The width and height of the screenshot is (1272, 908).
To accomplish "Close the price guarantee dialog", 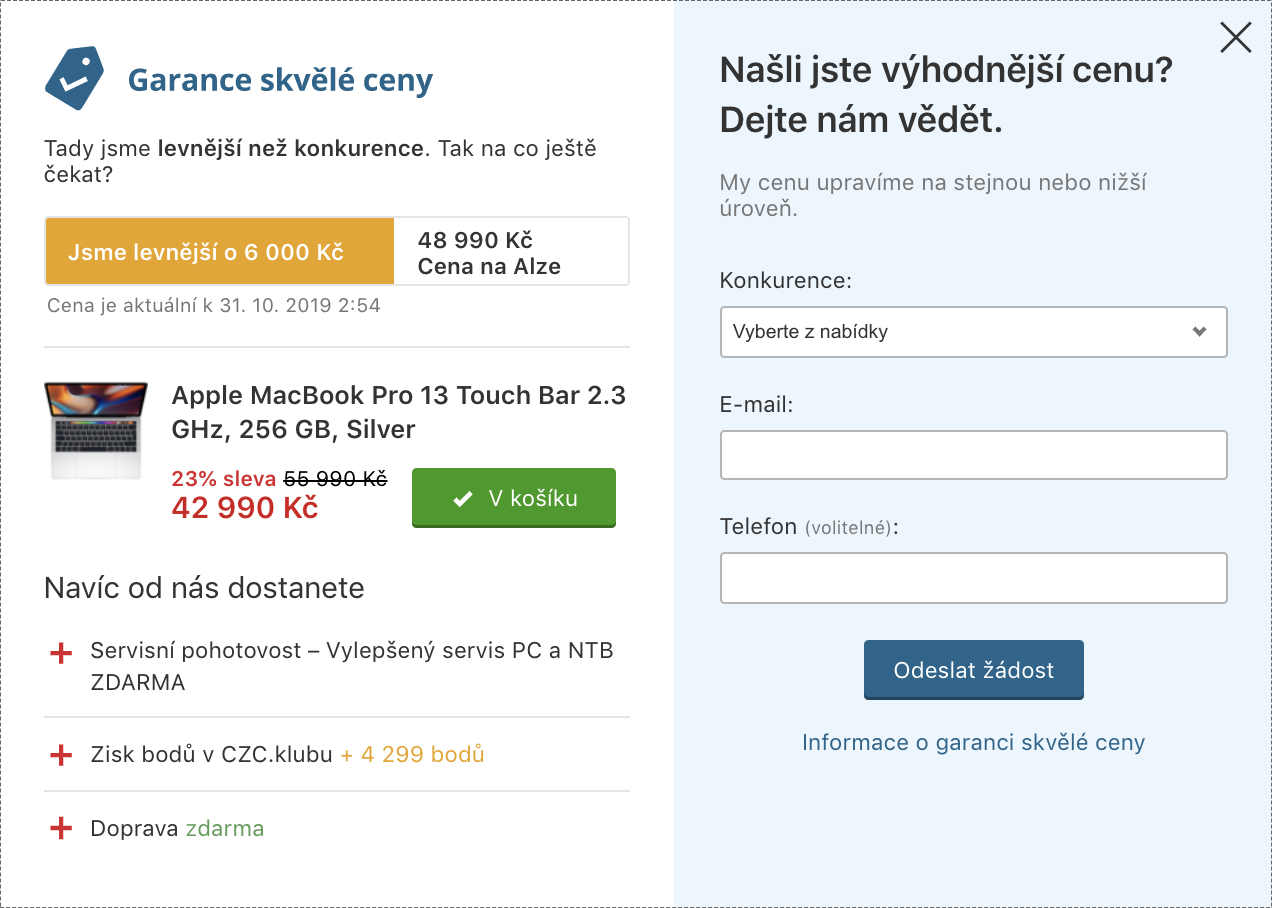I will point(1236,38).
